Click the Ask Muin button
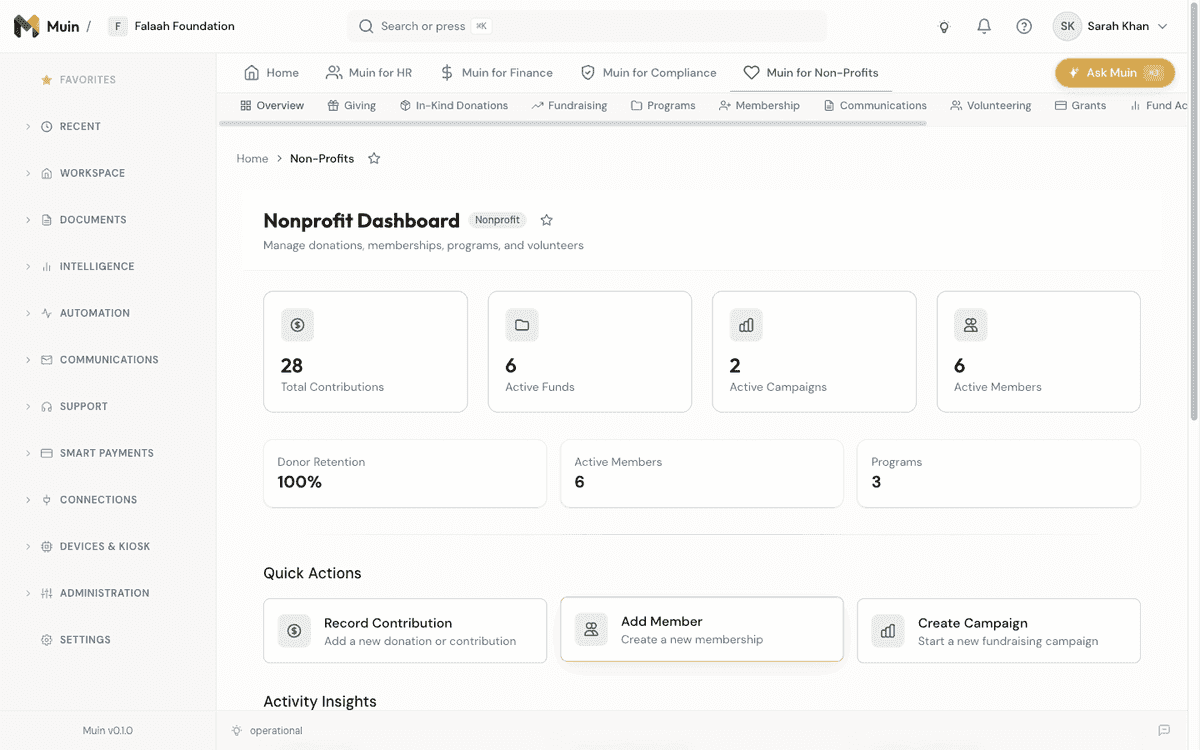Image resolution: width=1200 pixels, height=750 pixels. [x=1115, y=73]
